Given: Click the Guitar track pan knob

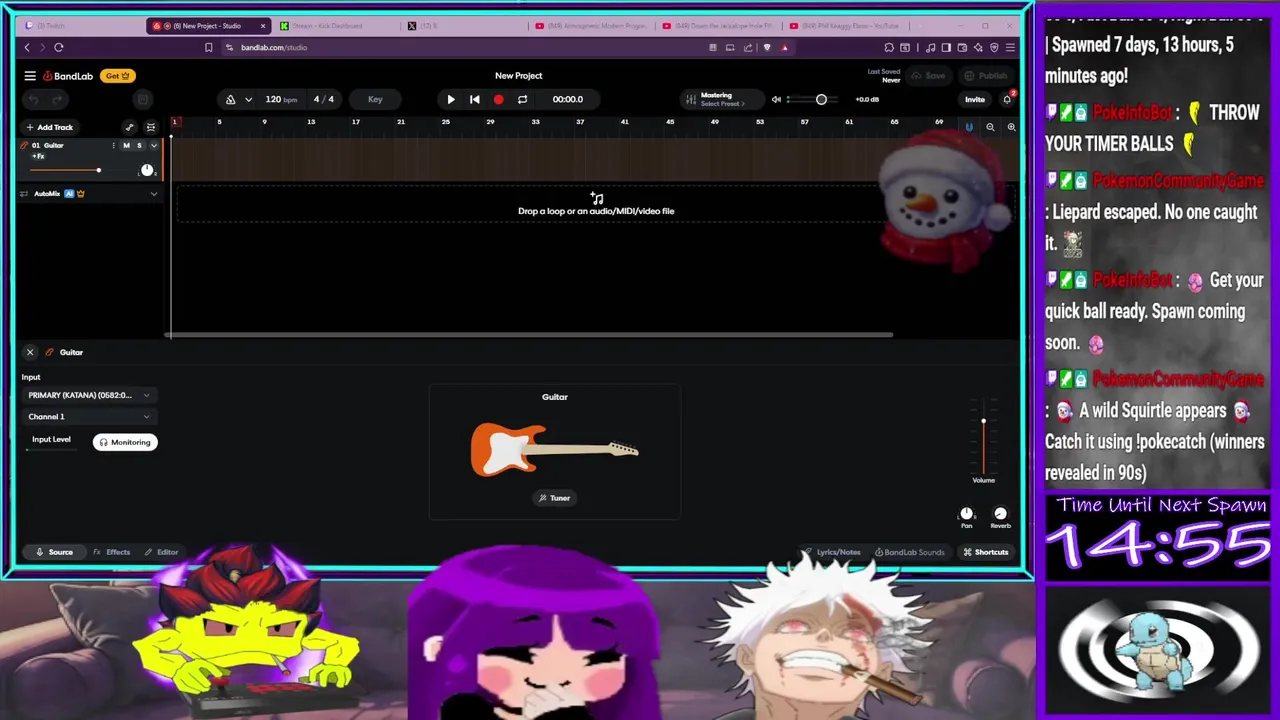Looking at the screenshot, I should tap(147, 170).
